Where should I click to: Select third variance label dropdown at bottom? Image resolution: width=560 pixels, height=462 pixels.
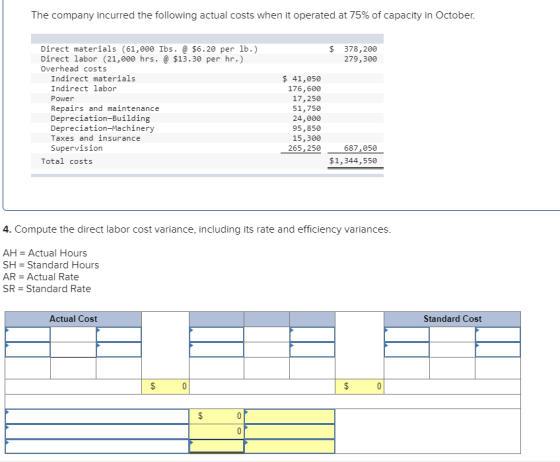[x=97, y=446]
